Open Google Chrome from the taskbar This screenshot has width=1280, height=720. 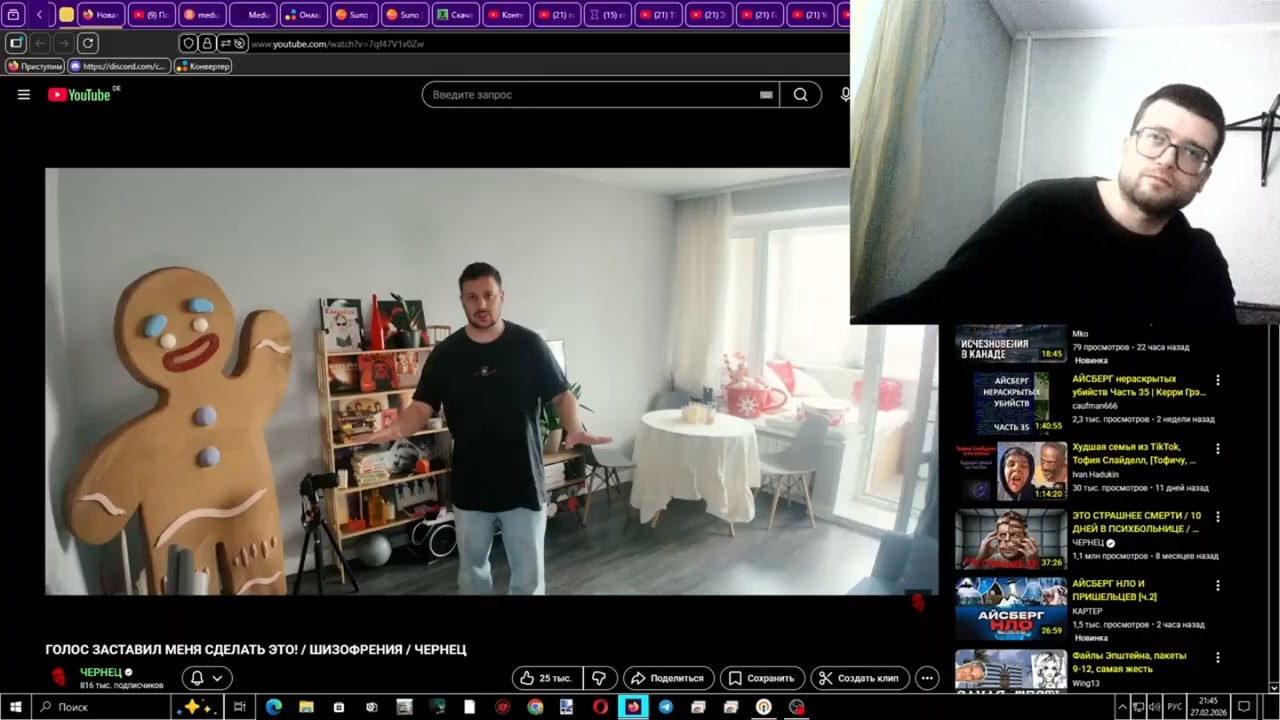(x=536, y=707)
